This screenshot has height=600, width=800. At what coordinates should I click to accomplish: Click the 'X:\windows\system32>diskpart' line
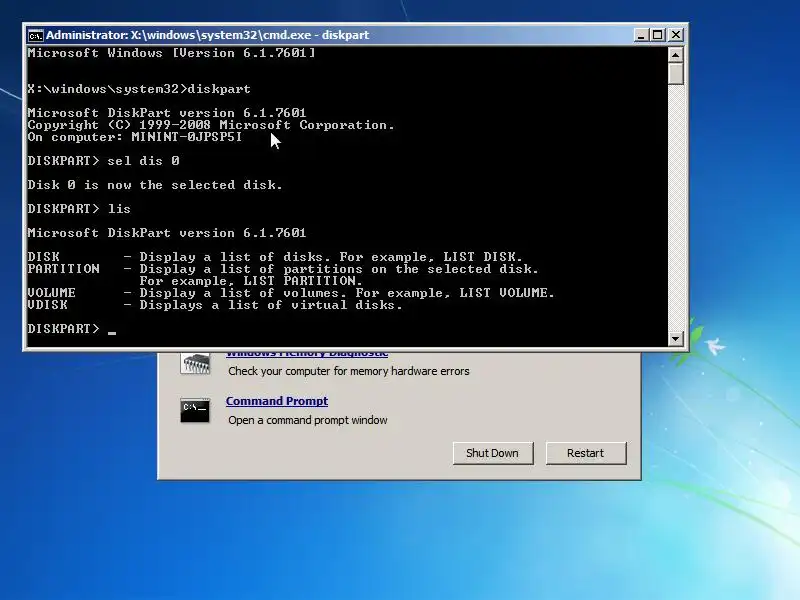tap(139, 89)
